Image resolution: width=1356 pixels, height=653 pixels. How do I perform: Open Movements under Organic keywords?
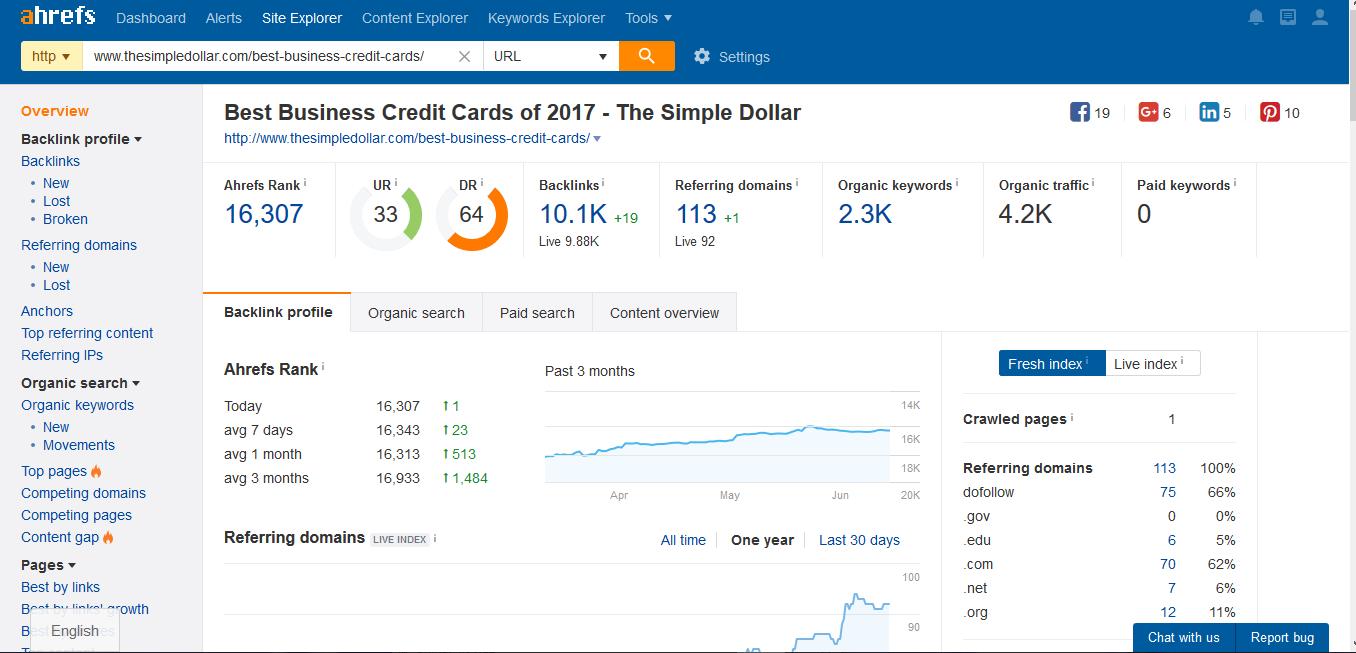(79, 445)
